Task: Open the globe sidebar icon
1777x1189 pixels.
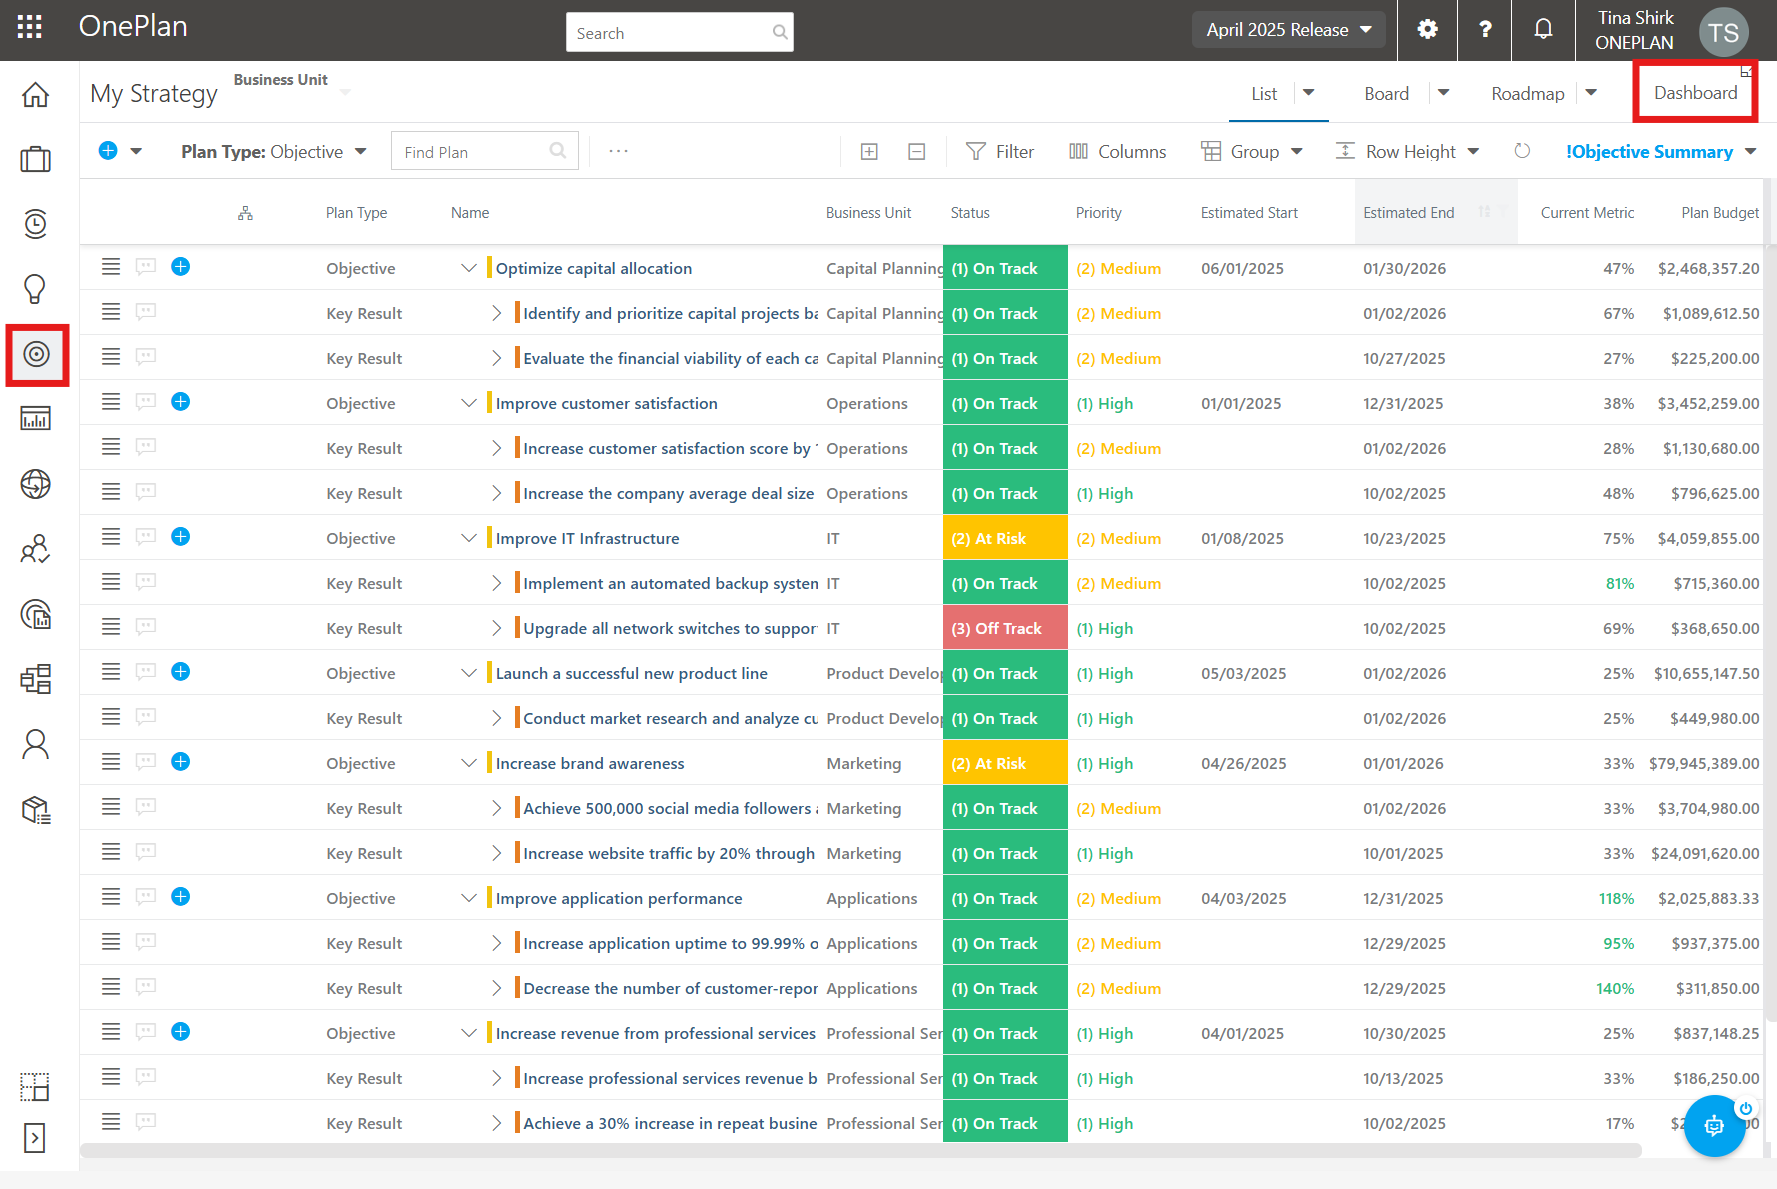Action: pyautogui.click(x=36, y=484)
